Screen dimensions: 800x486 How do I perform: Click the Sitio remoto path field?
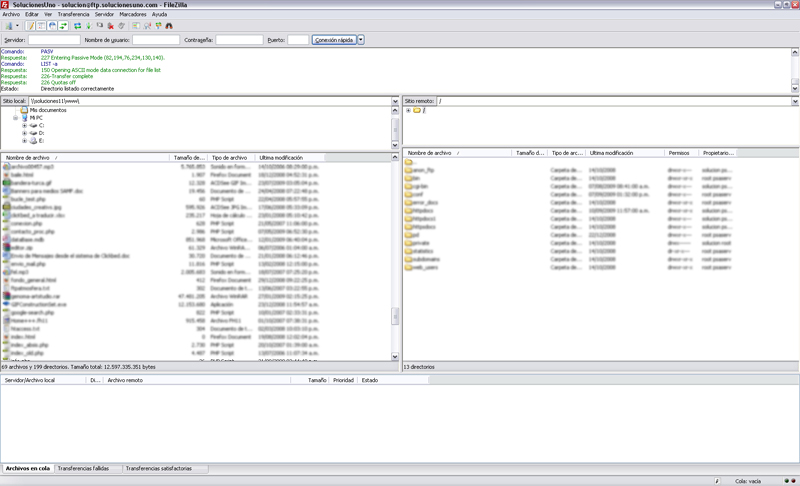point(614,101)
